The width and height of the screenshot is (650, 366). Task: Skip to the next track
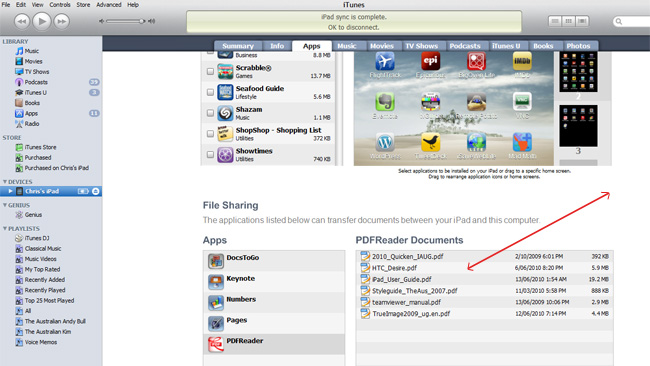[x=61, y=21]
